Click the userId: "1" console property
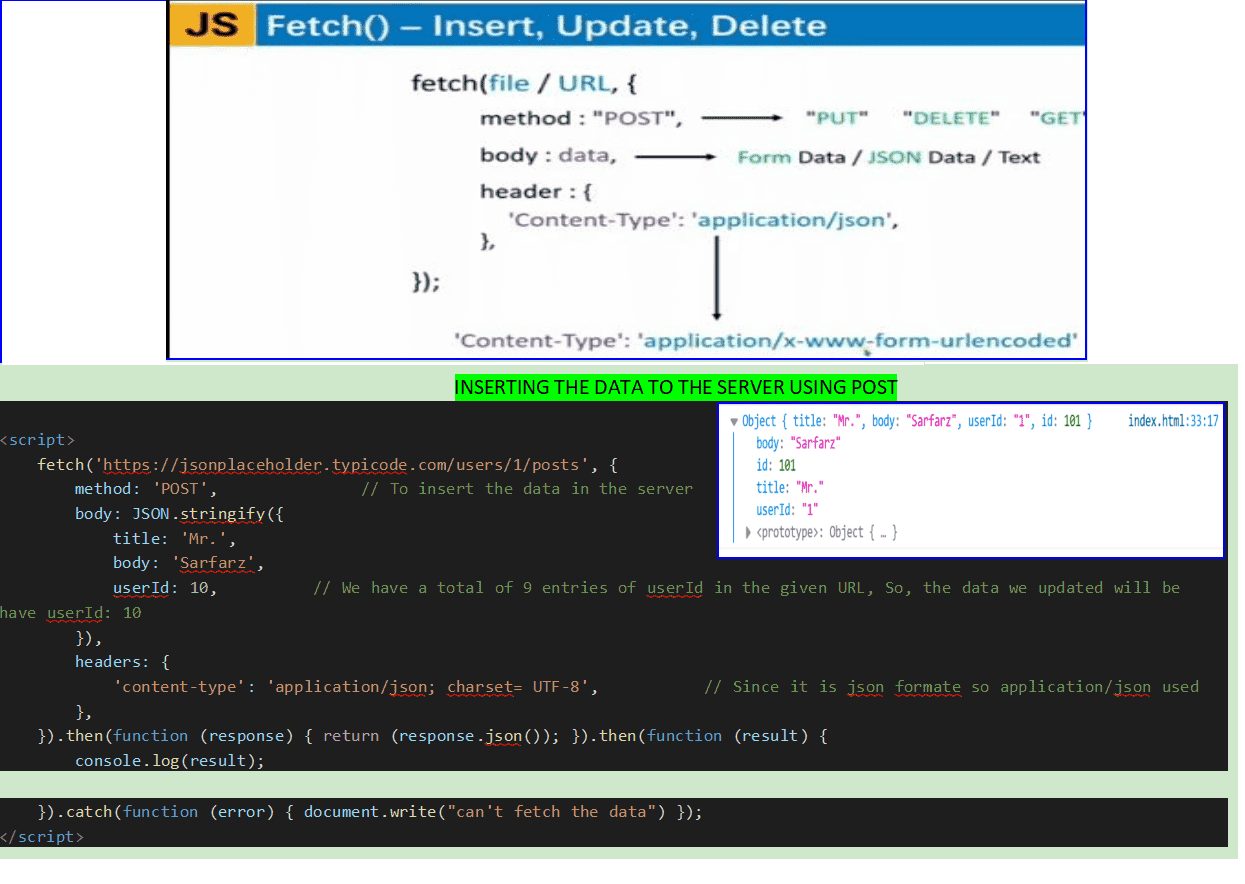 pos(787,509)
